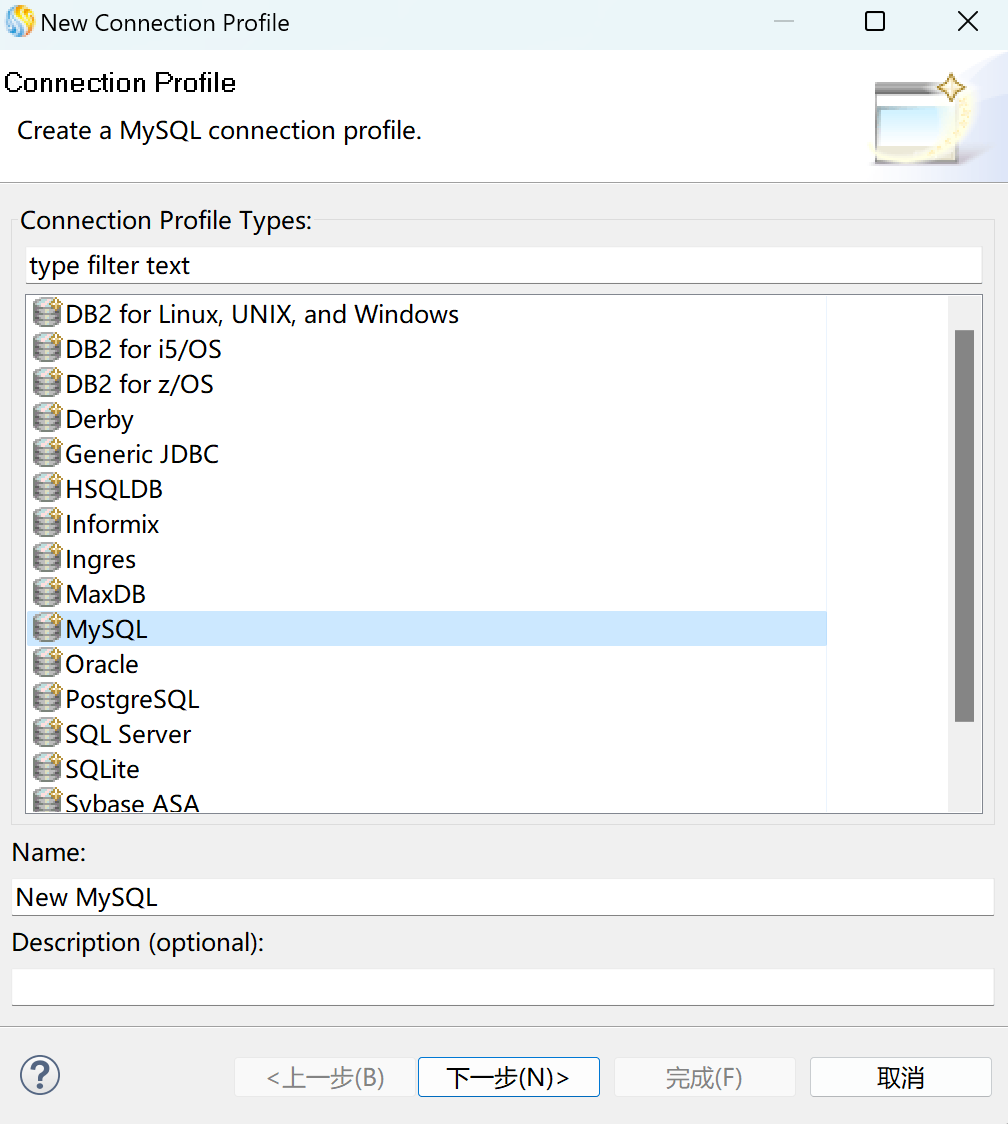1008x1124 pixels.
Task: Click the DB2 for Linux database icon
Action: 47,314
